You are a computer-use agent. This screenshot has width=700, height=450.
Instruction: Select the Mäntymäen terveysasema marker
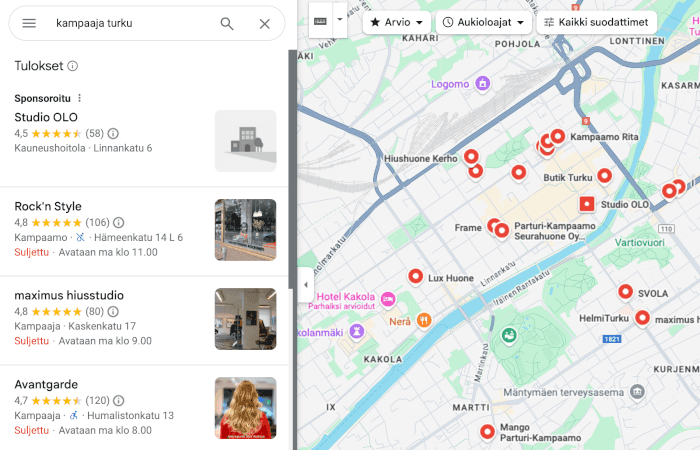coord(638,392)
